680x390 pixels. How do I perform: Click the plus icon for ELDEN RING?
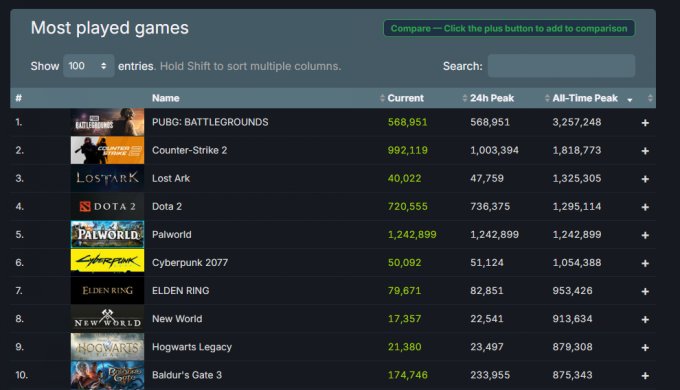click(x=645, y=292)
